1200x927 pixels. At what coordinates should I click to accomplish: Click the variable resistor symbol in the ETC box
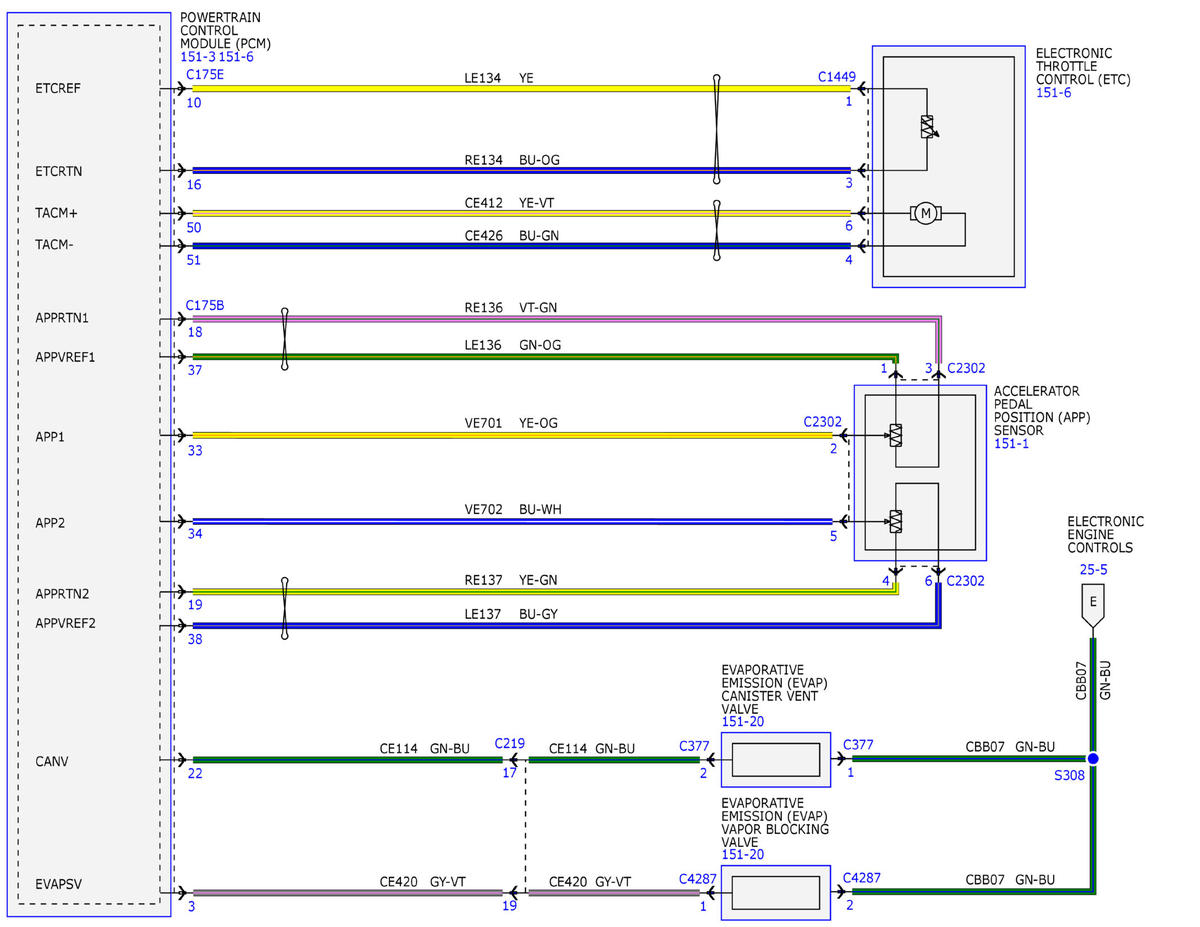pyautogui.click(x=927, y=128)
